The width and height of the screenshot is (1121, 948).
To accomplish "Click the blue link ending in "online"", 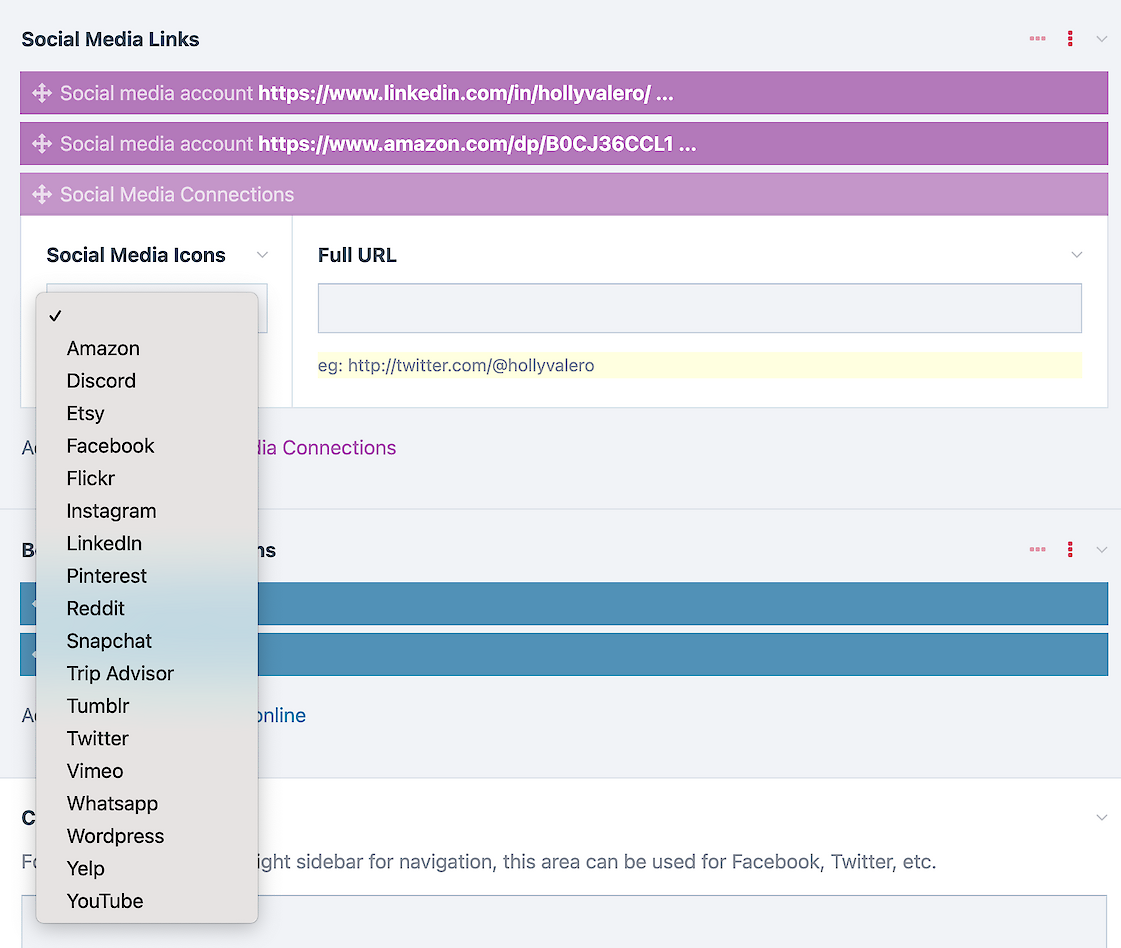I will tap(282, 716).
